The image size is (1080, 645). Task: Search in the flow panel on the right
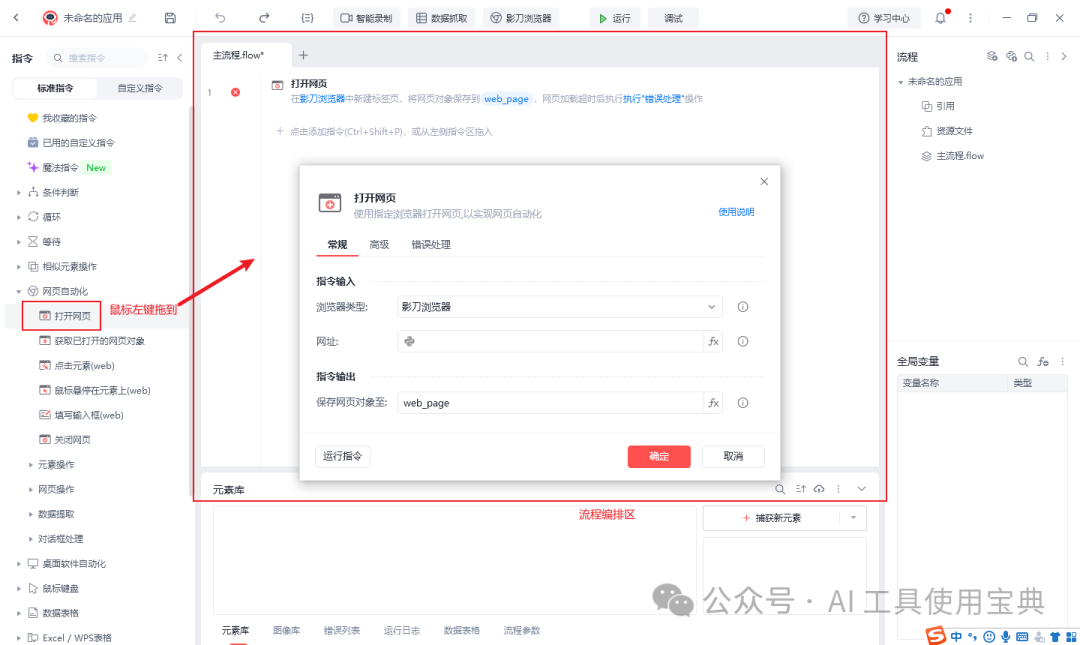[x=1029, y=57]
